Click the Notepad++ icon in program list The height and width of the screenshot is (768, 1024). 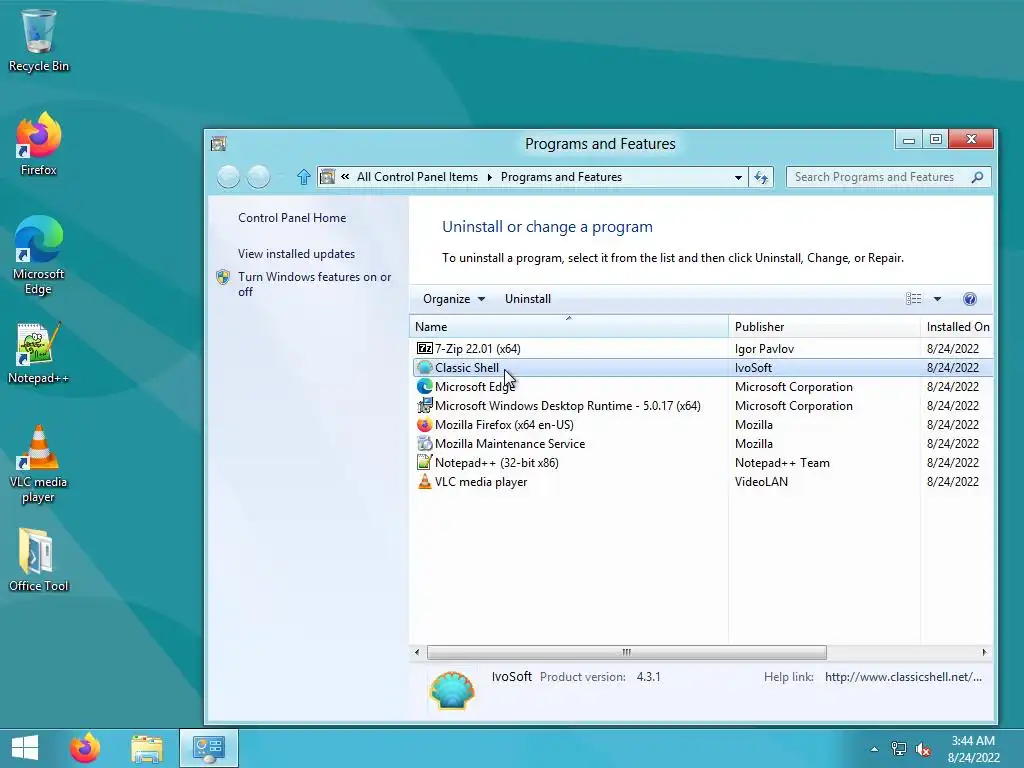point(424,462)
